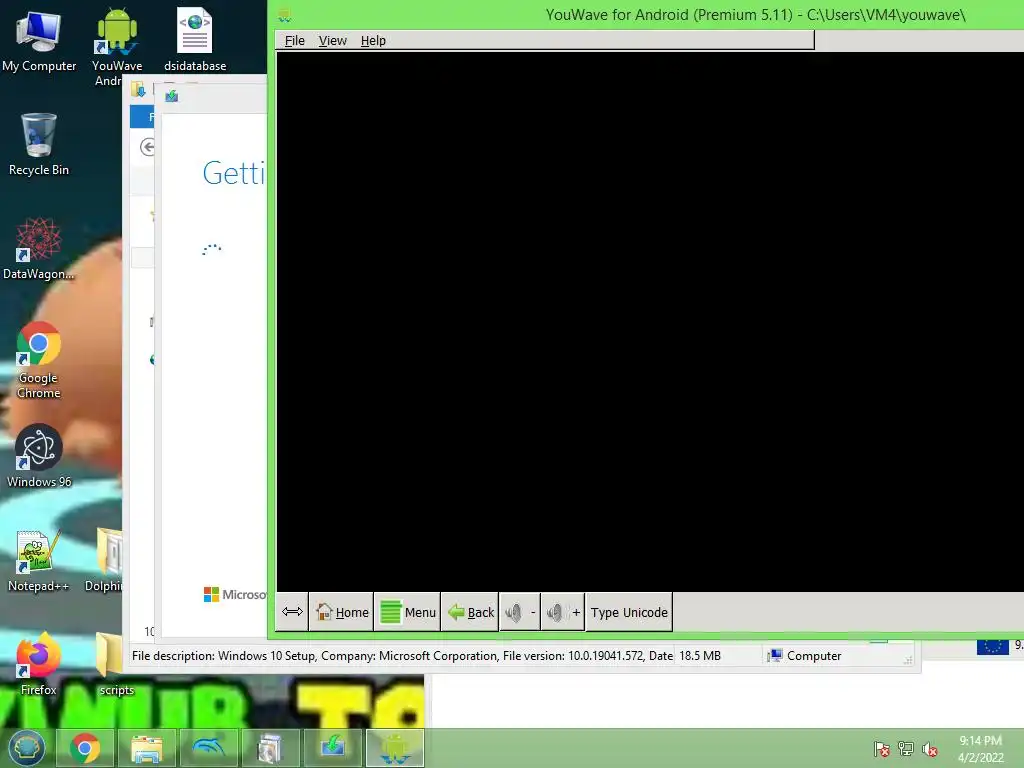Click the Dolphin emulator taskbar icon
The height and width of the screenshot is (768, 1024).
pyautogui.click(x=209, y=748)
